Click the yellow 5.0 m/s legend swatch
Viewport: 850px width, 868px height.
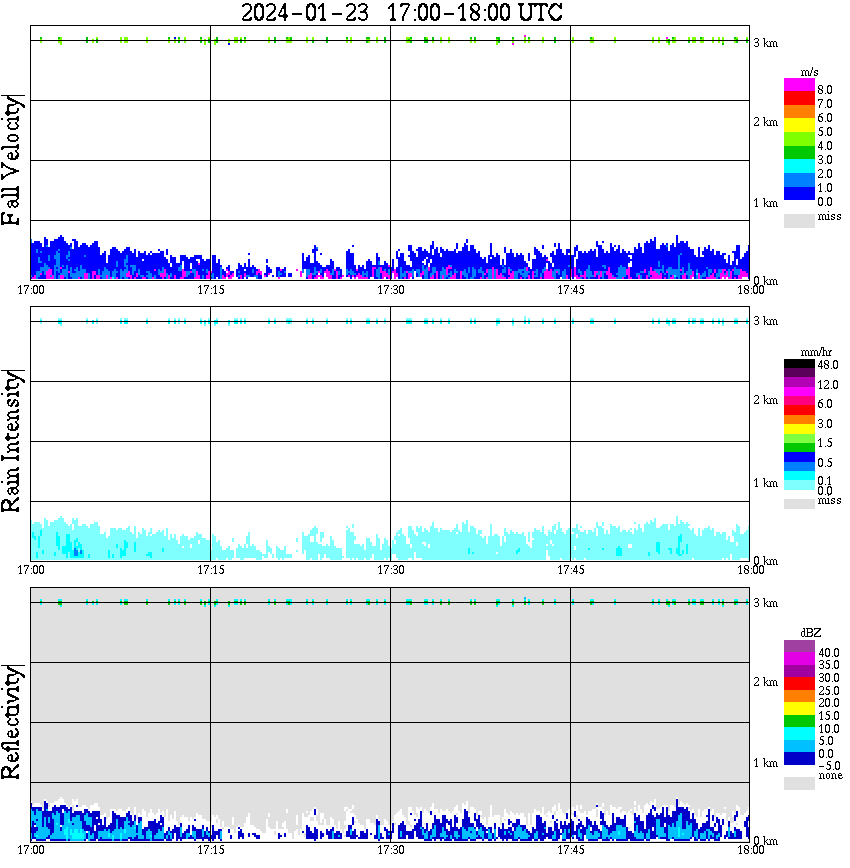point(799,126)
